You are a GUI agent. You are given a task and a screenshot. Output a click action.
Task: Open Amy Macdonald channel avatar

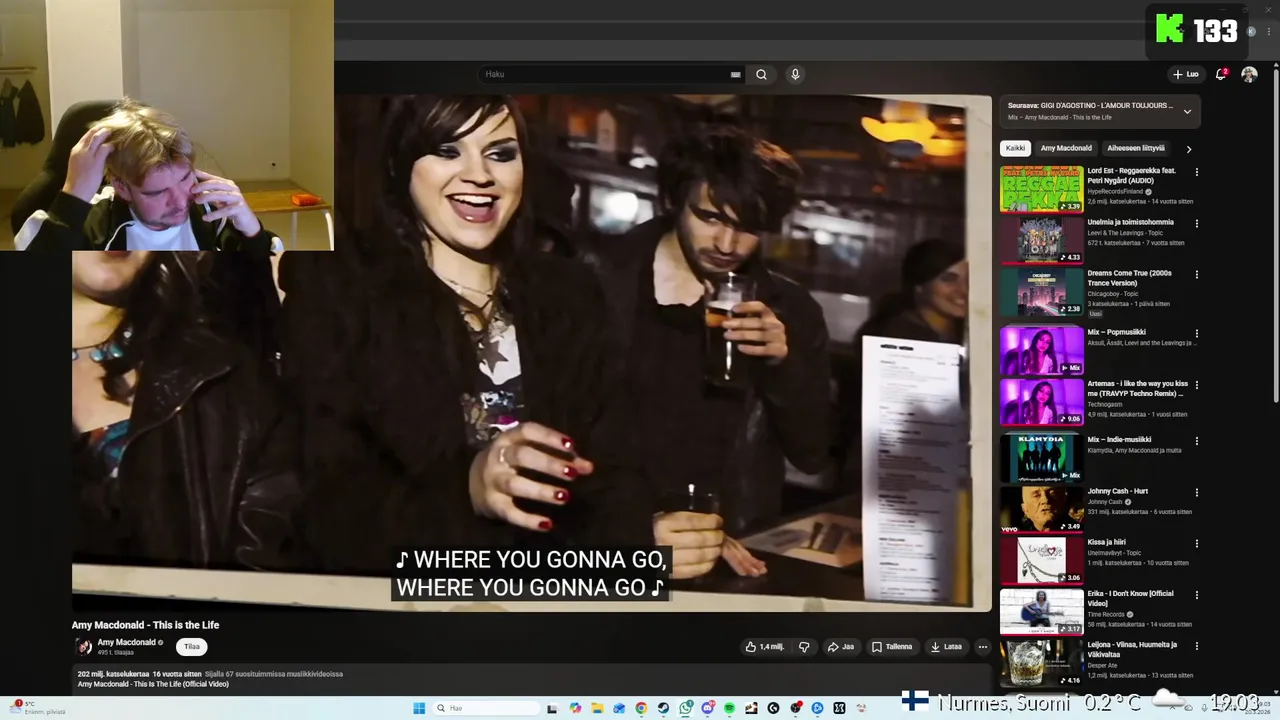[84, 647]
